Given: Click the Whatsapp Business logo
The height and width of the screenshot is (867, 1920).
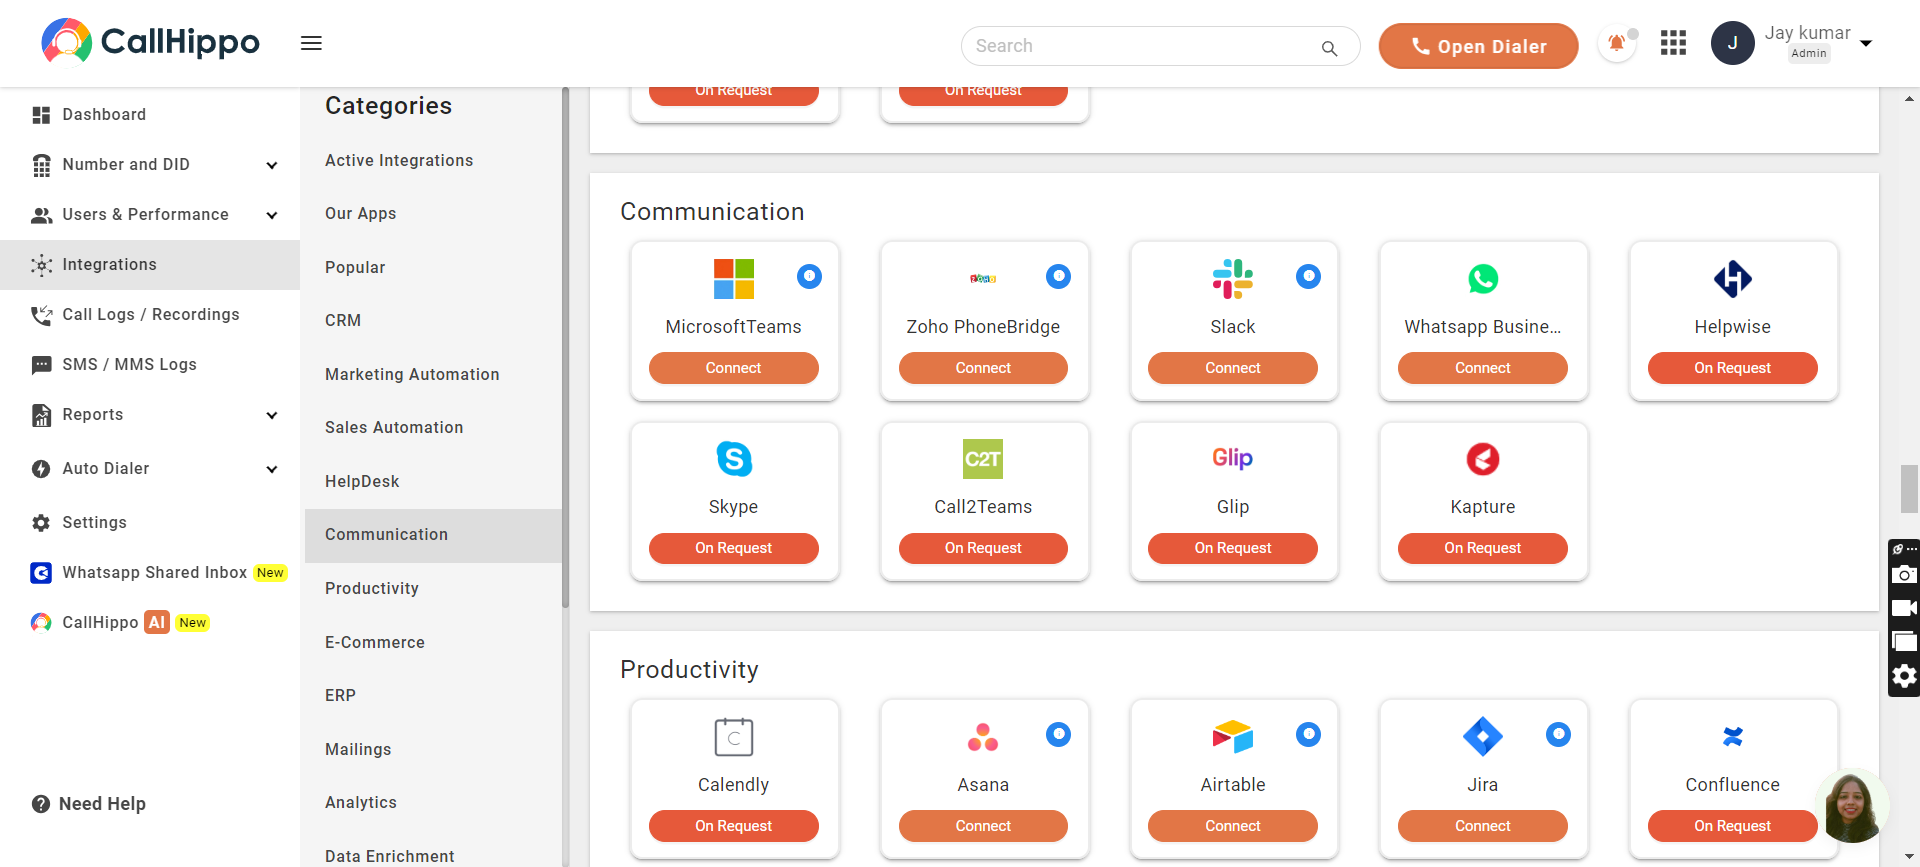Looking at the screenshot, I should click(x=1482, y=279).
